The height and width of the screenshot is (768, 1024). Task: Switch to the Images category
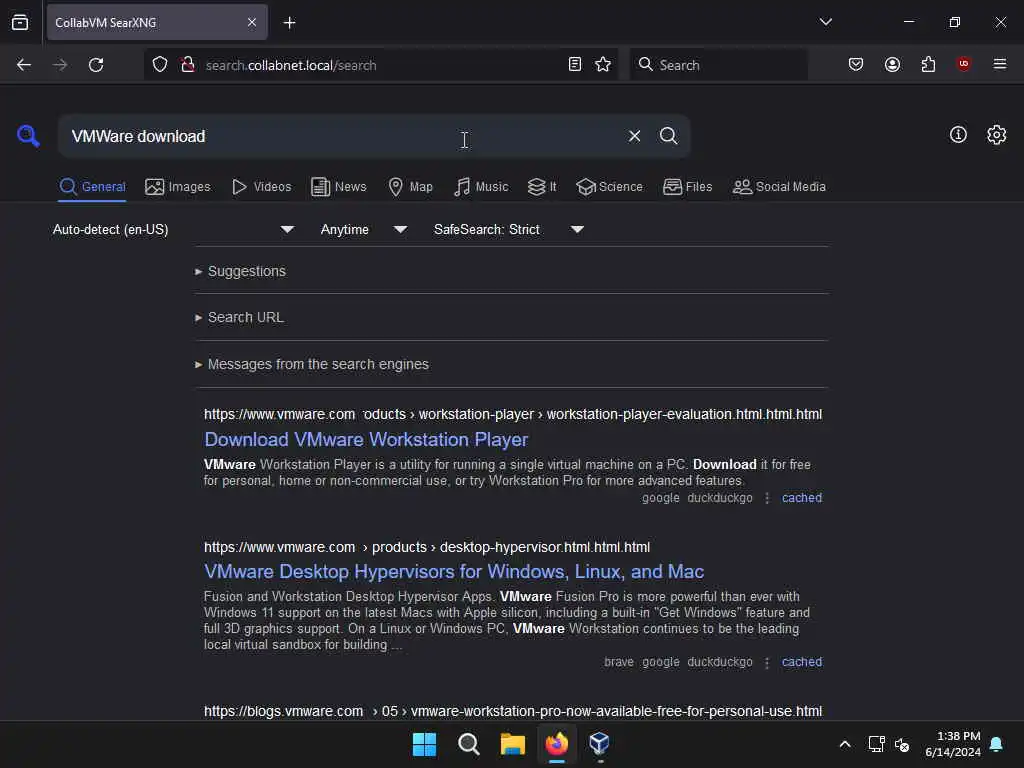178,187
